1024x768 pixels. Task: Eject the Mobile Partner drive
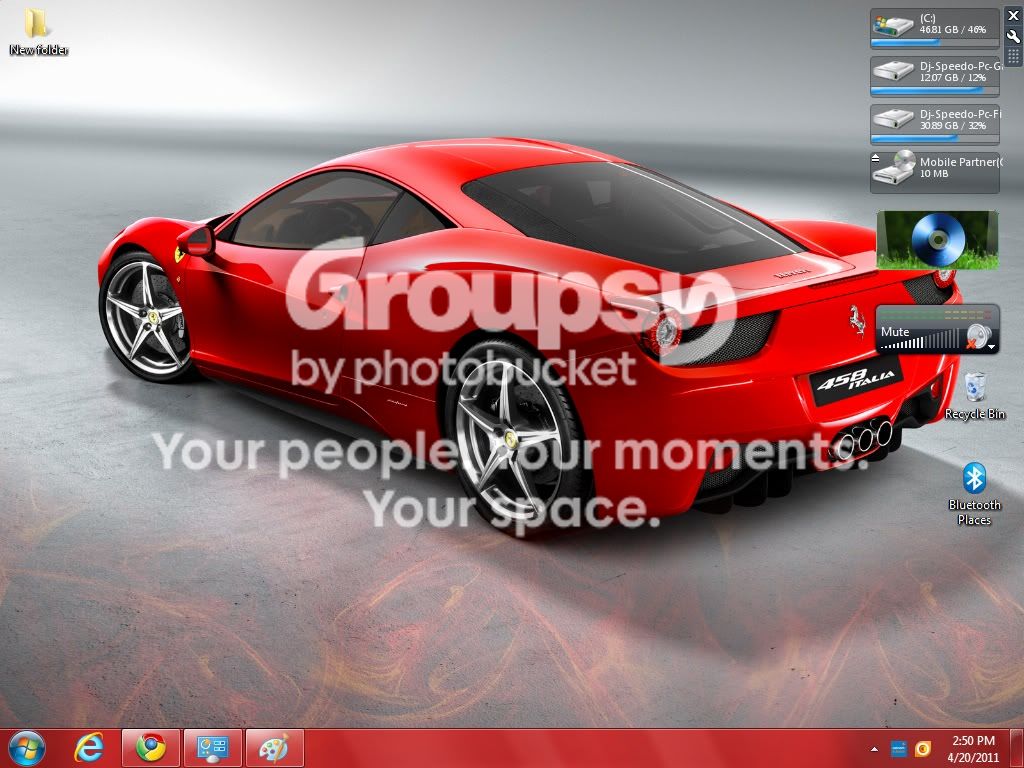coord(875,158)
